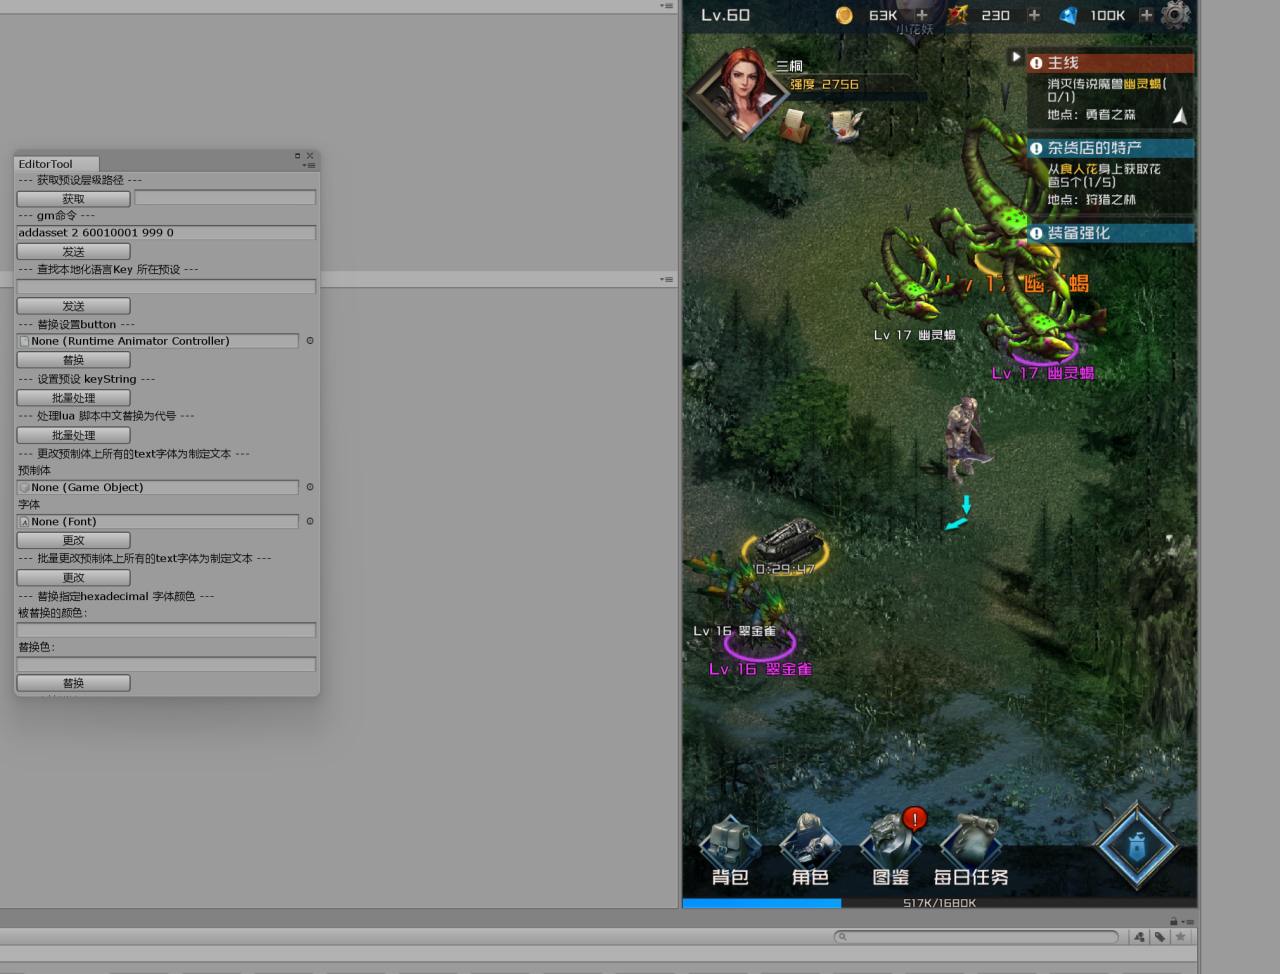The height and width of the screenshot is (974, 1280).
Task: Switch to the EditorTool tab
Action: pyautogui.click(x=45, y=164)
